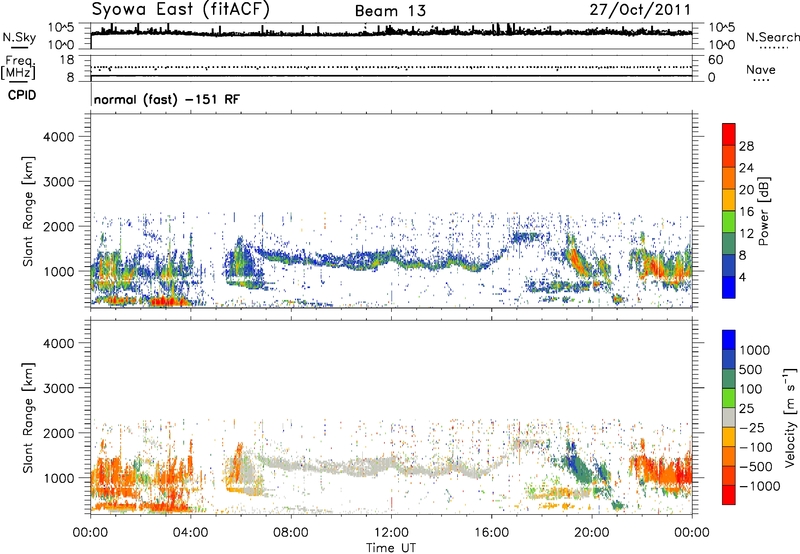800x554 pixels.
Task: Click the '4000' tick on the power panel axis
Action: (58, 137)
